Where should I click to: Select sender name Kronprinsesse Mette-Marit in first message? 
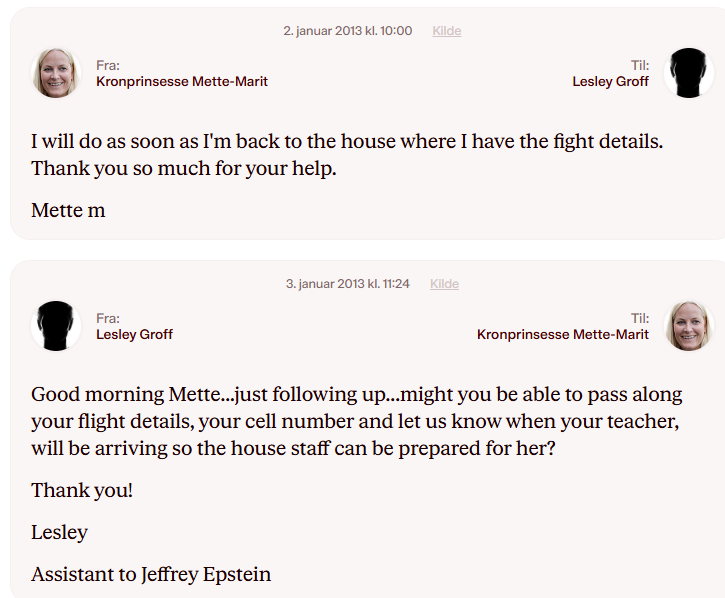(x=182, y=82)
